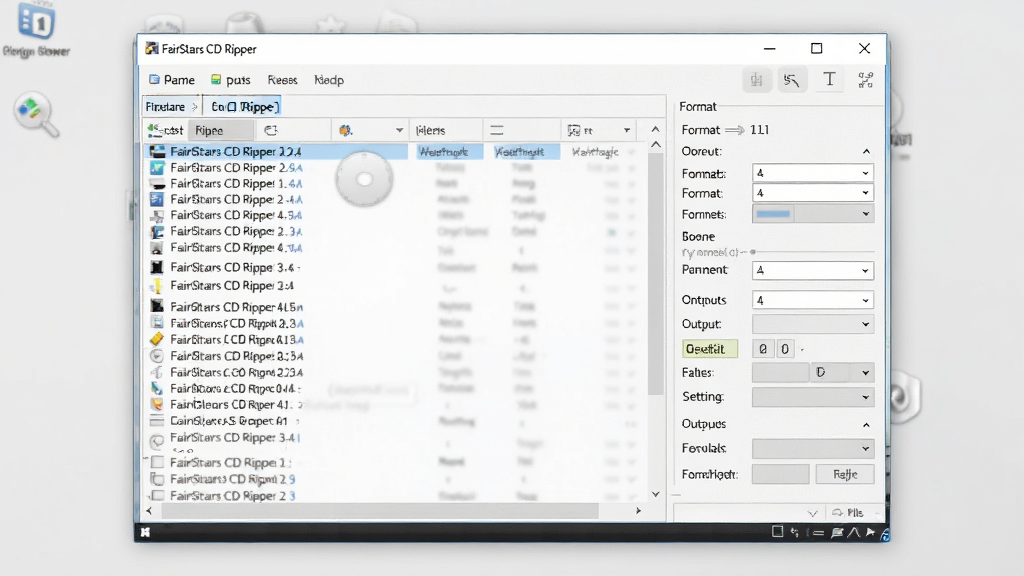Open the dropdown arrow beside the globe icon
This screenshot has height=576, width=1024.
(399, 131)
